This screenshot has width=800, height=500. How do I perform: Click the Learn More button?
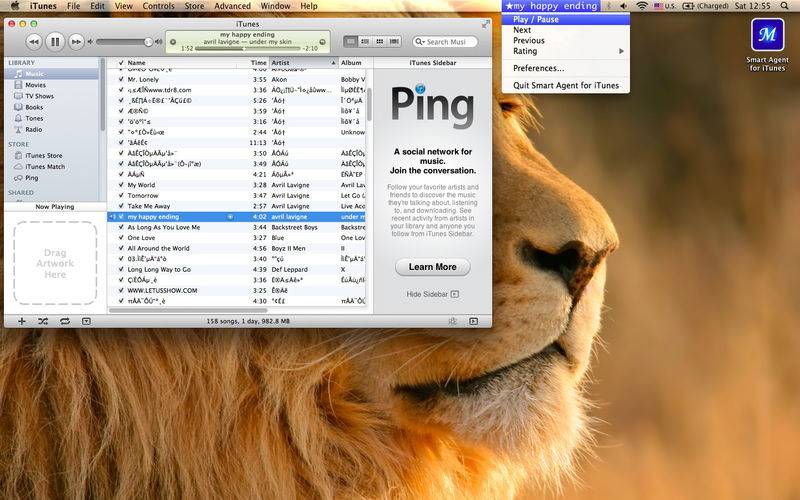433,267
